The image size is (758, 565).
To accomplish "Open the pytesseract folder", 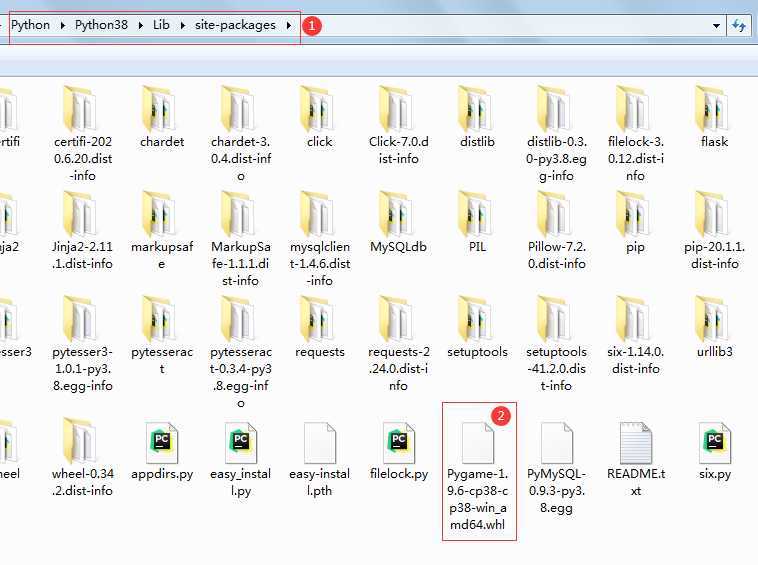I will pyautogui.click(x=162, y=336).
